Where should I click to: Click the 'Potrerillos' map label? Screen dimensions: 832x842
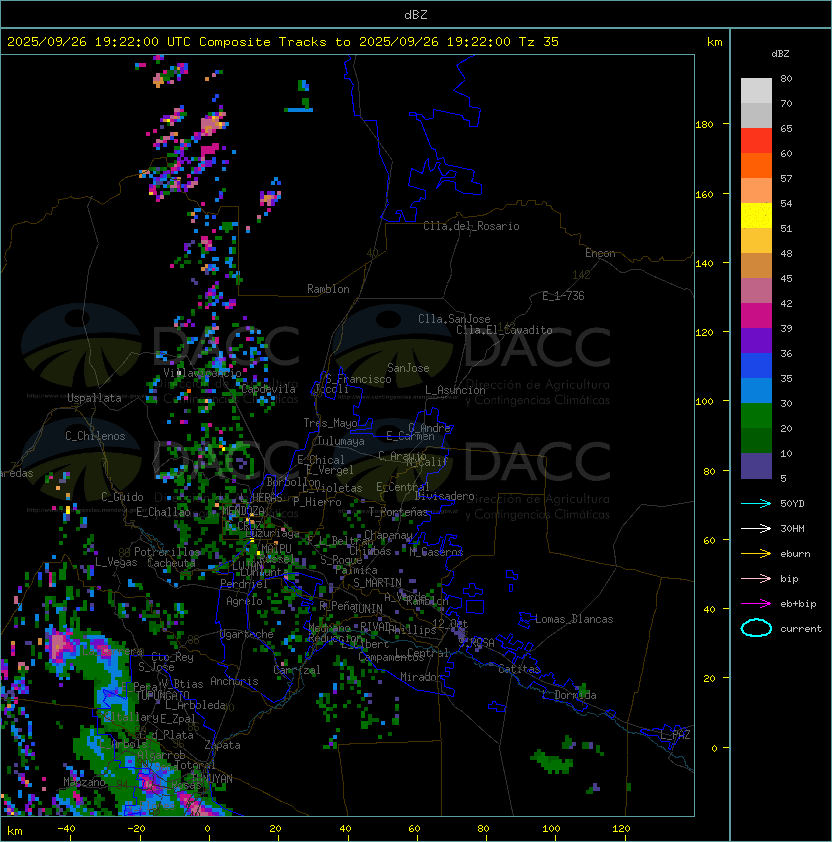pos(167,552)
